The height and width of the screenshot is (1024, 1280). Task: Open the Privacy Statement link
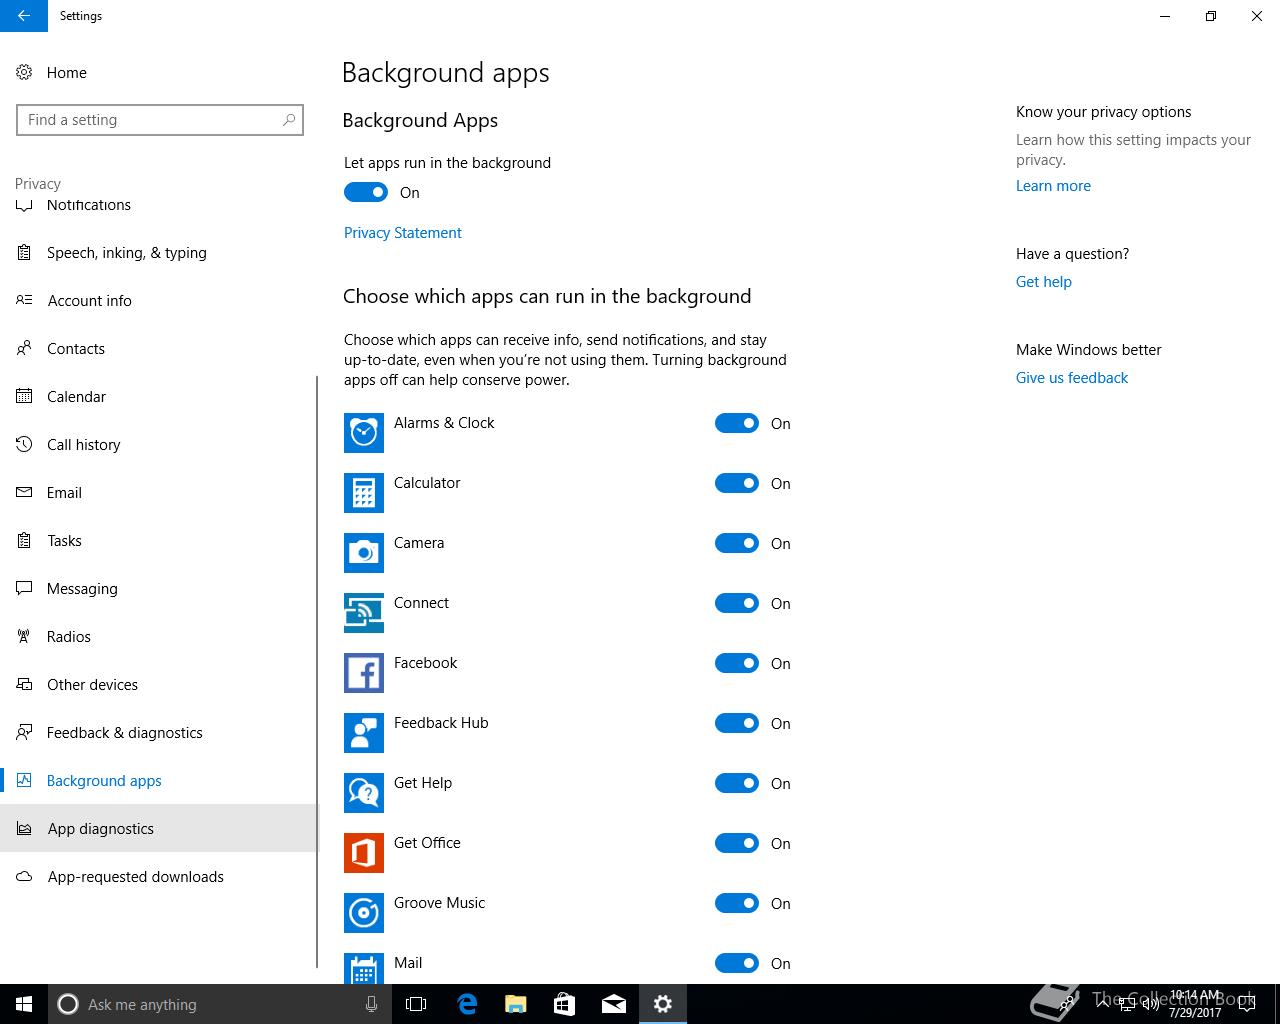(403, 233)
